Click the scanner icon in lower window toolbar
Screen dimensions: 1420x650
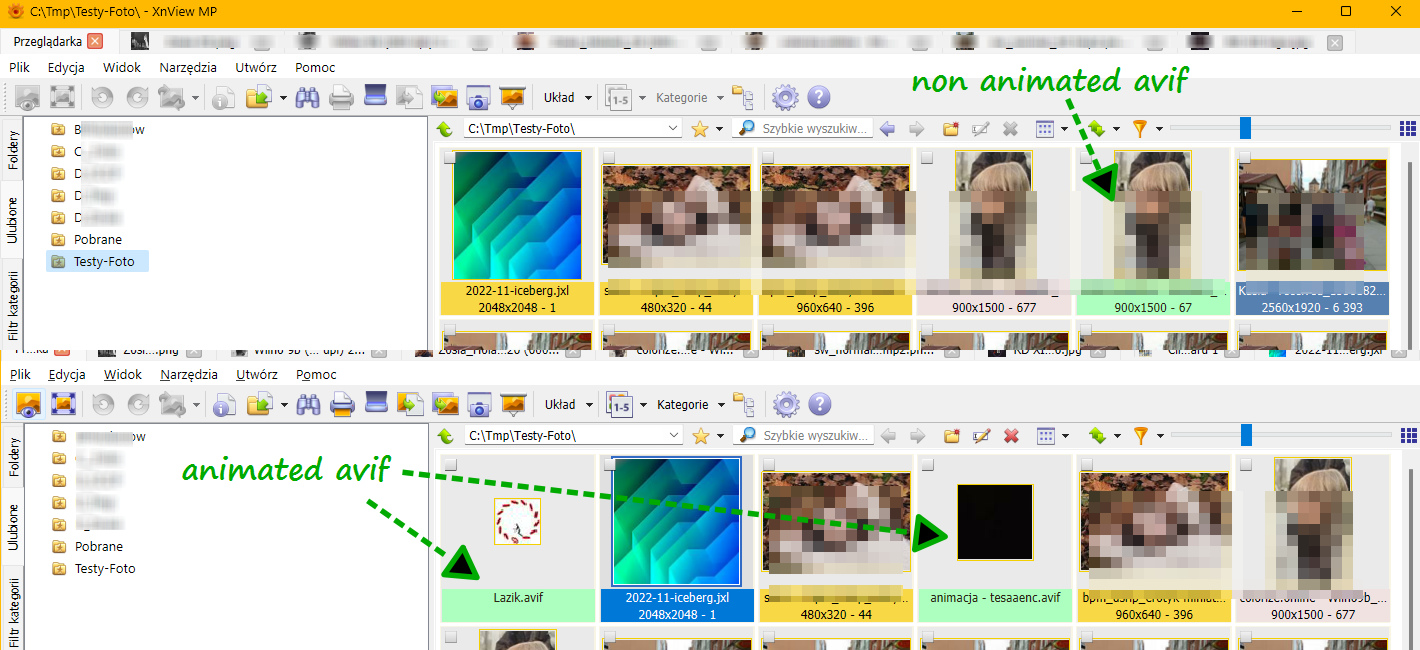pos(375,405)
